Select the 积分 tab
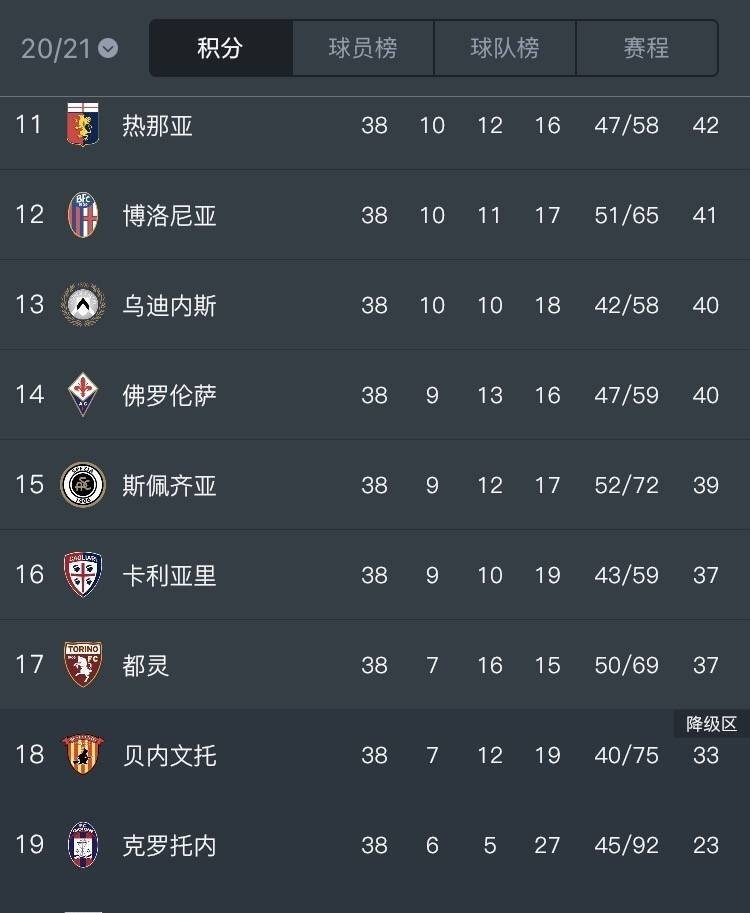The width and height of the screenshot is (750, 913). (x=221, y=48)
